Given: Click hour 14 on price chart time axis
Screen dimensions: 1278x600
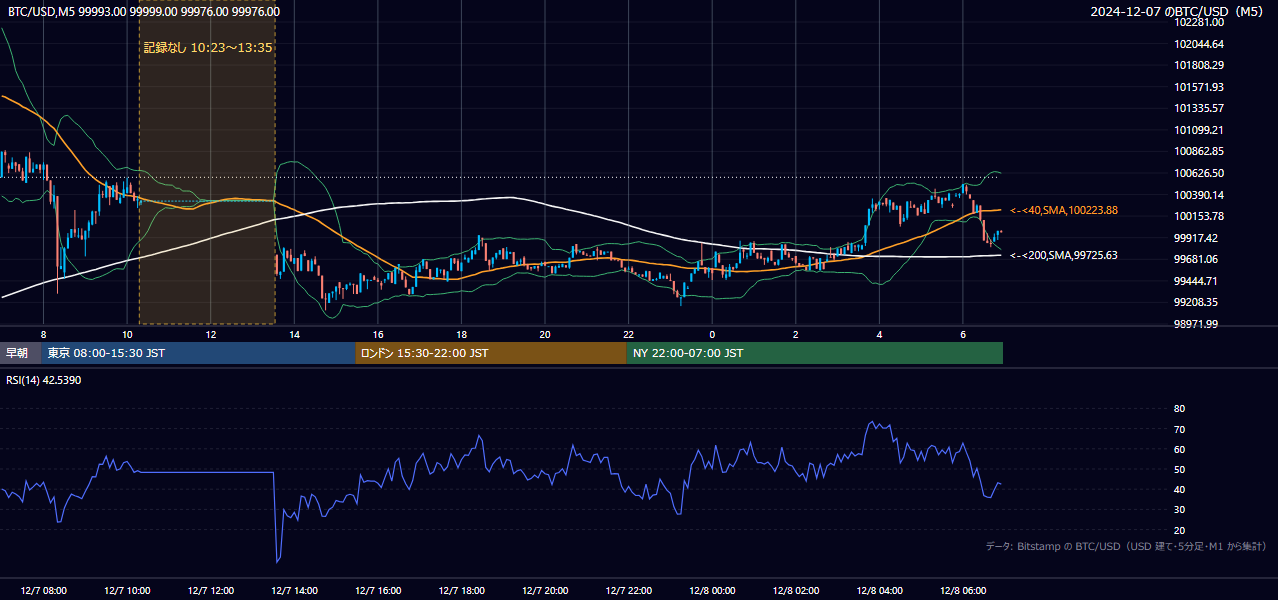Looking at the screenshot, I should 294,334.
